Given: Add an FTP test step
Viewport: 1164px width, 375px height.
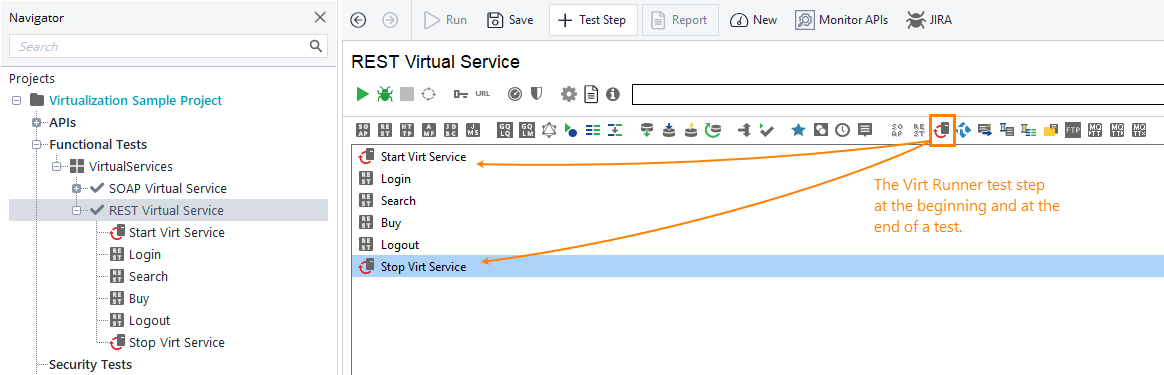Looking at the screenshot, I should tap(1073, 131).
